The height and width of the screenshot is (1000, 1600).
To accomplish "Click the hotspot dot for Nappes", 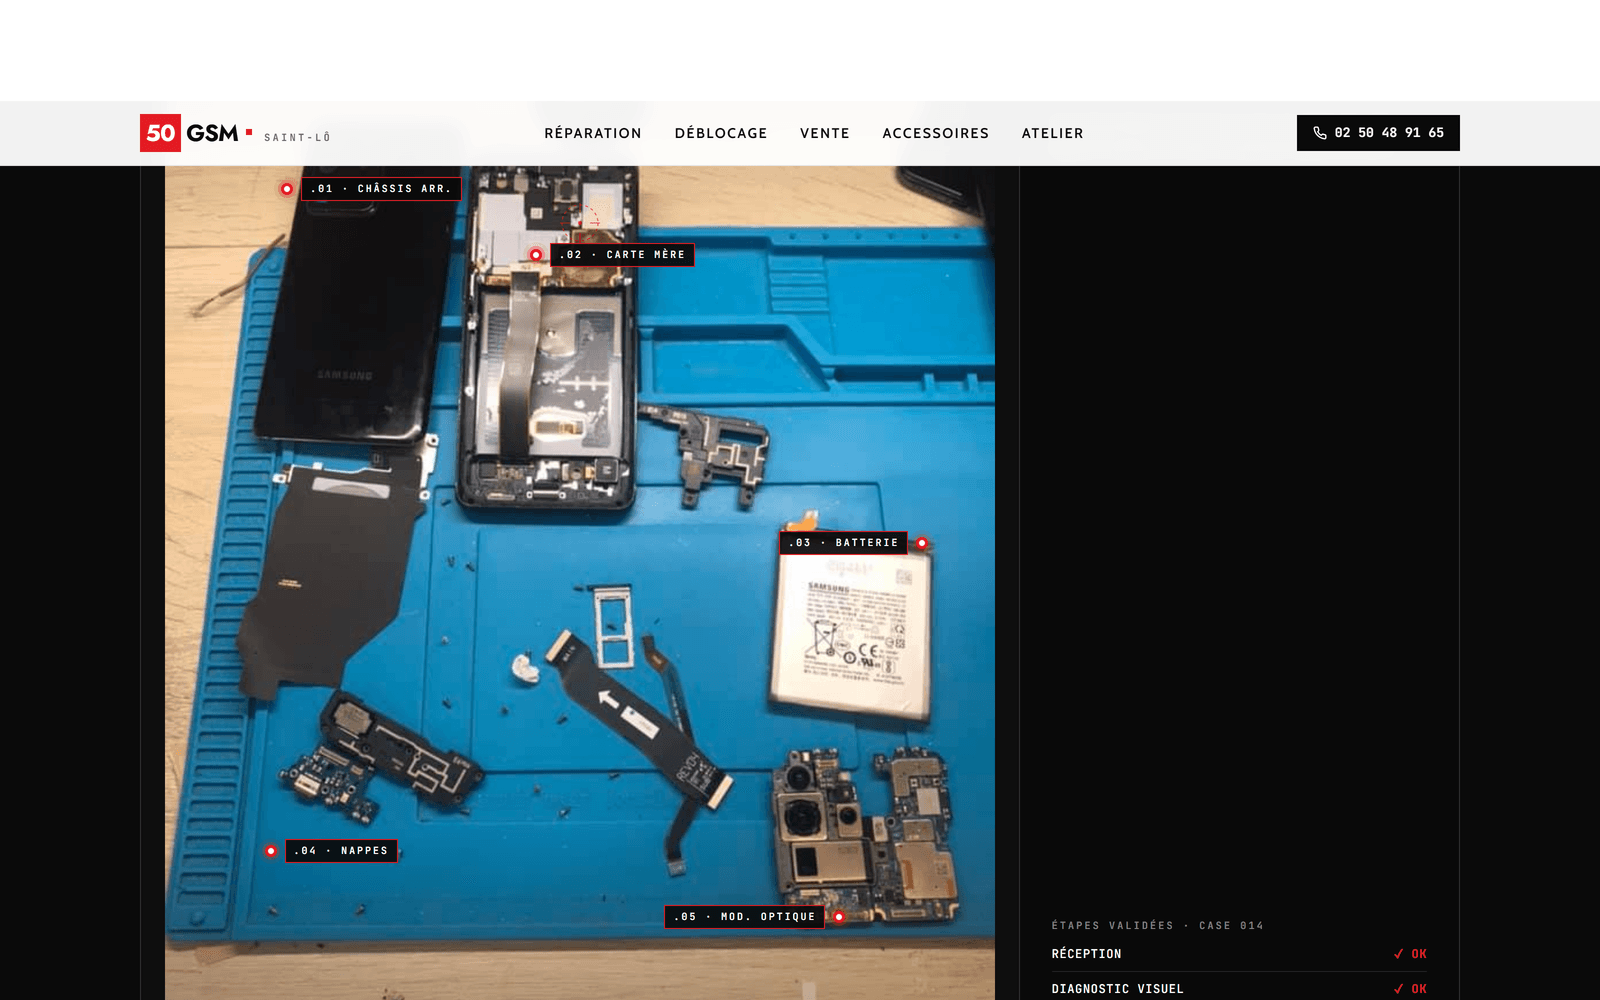I will [x=271, y=851].
